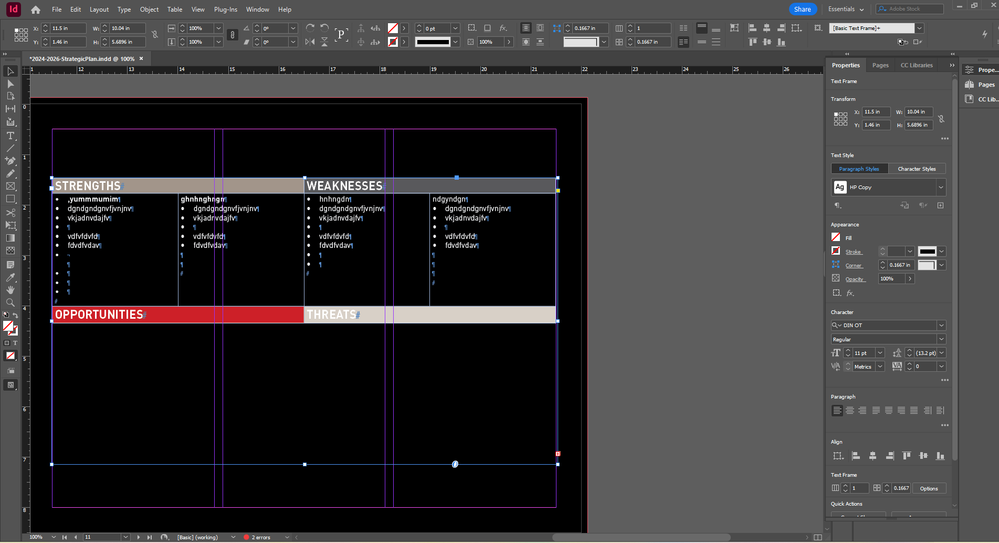Select the Selection tool arrow
Screen dimensions: 999x543
pos(11,71)
